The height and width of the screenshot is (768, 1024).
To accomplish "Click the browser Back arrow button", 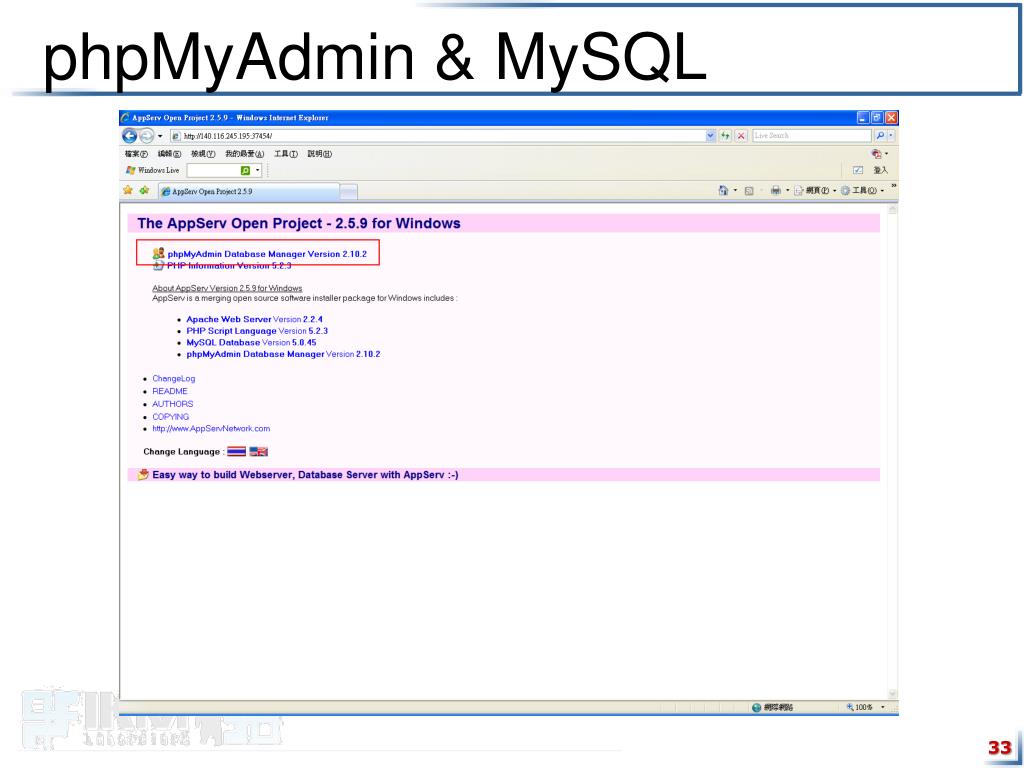I will [129, 136].
